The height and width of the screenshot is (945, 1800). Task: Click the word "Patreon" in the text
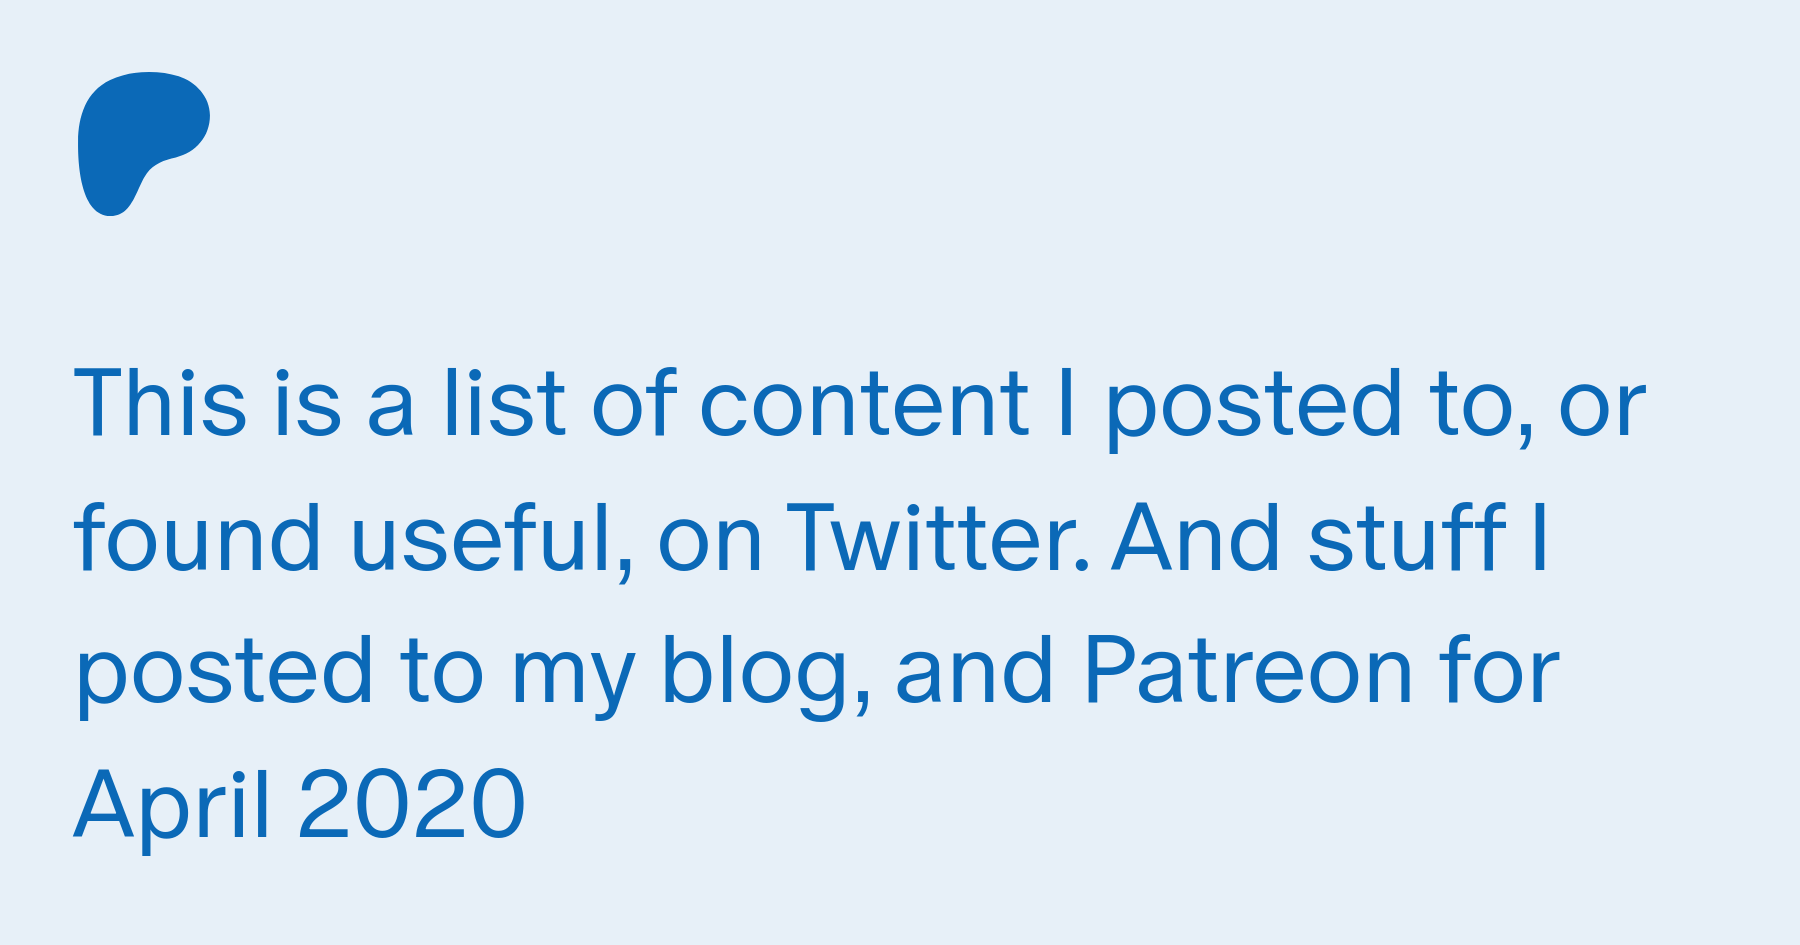click(1248, 671)
